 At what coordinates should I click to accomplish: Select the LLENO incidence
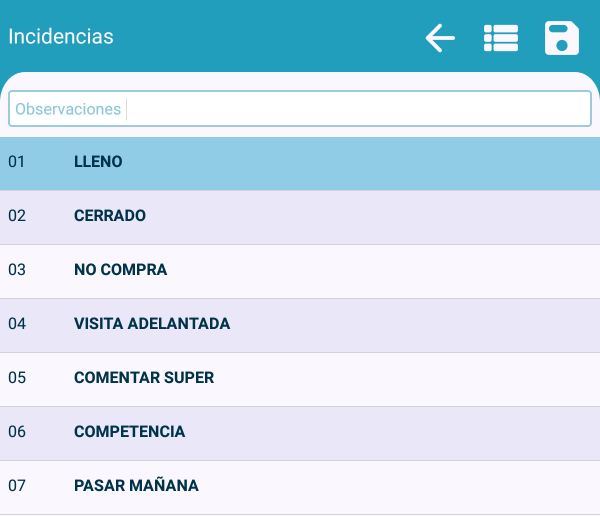click(x=98, y=161)
